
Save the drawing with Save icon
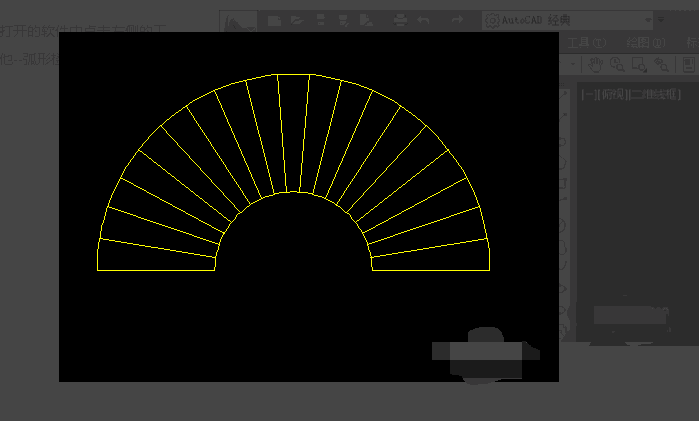point(321,20)
